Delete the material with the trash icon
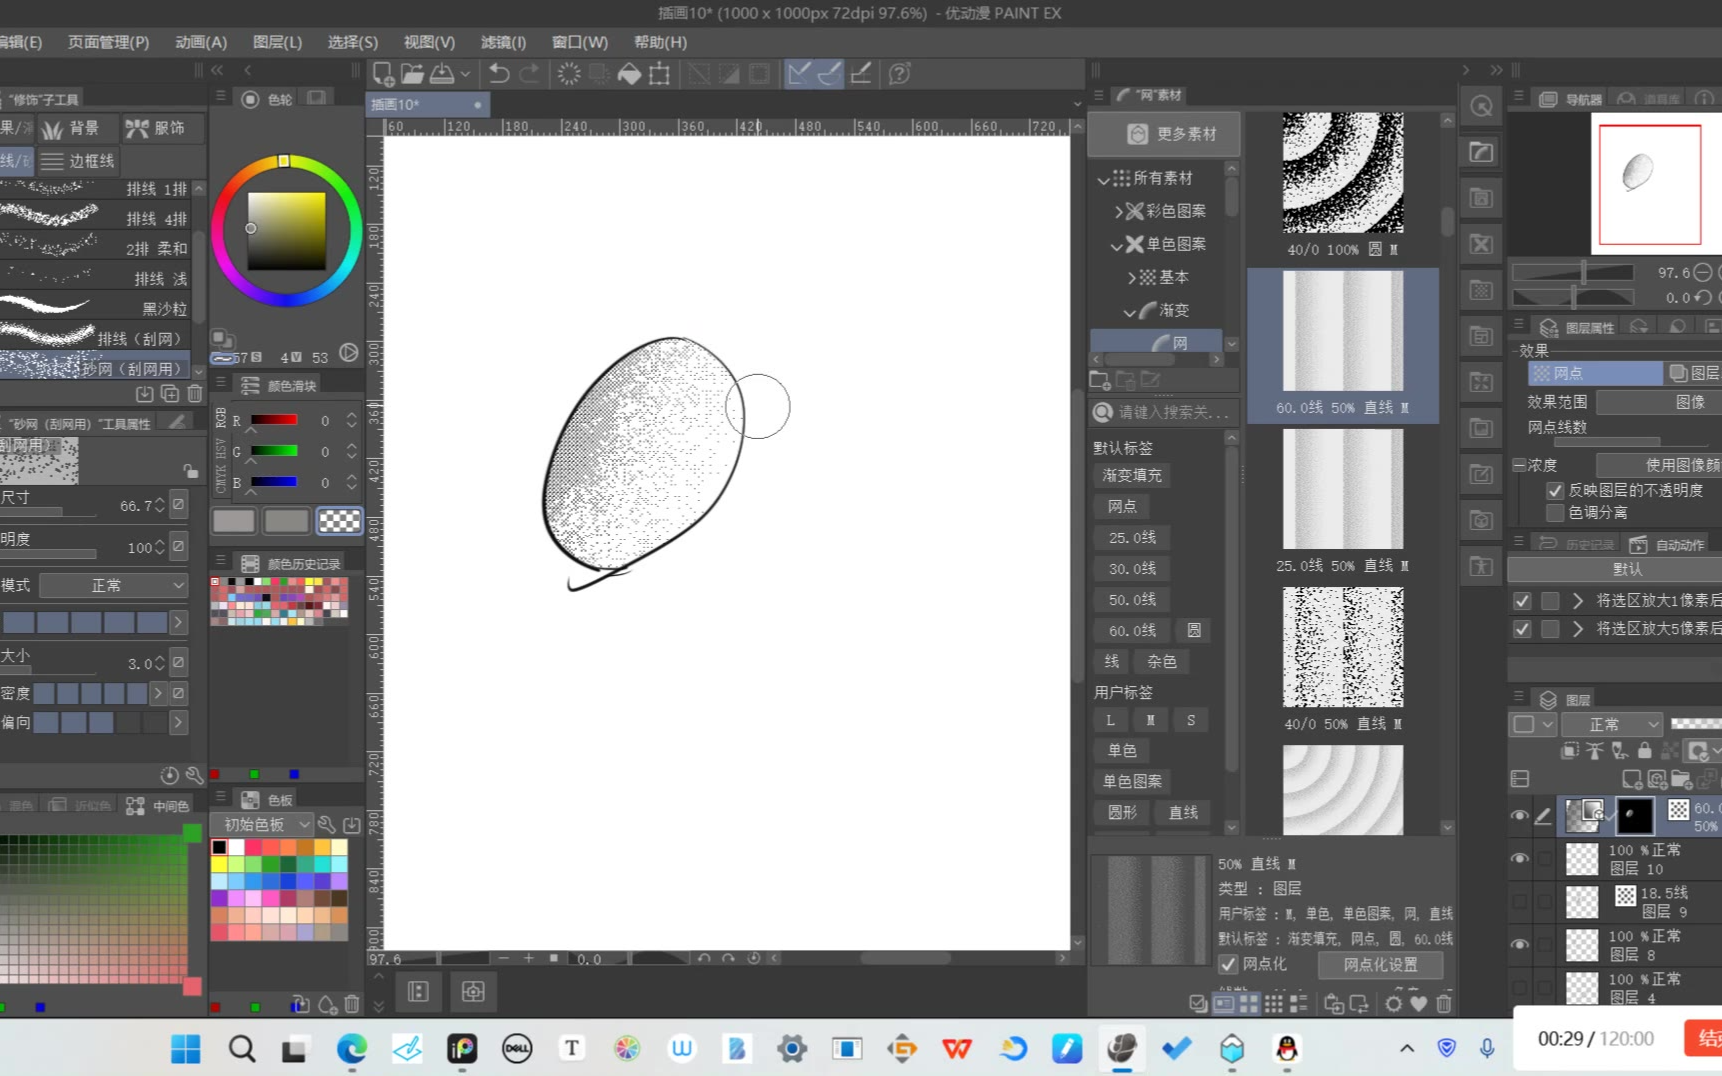The image size is (1722, 1076). (x=1444, y=1003)
